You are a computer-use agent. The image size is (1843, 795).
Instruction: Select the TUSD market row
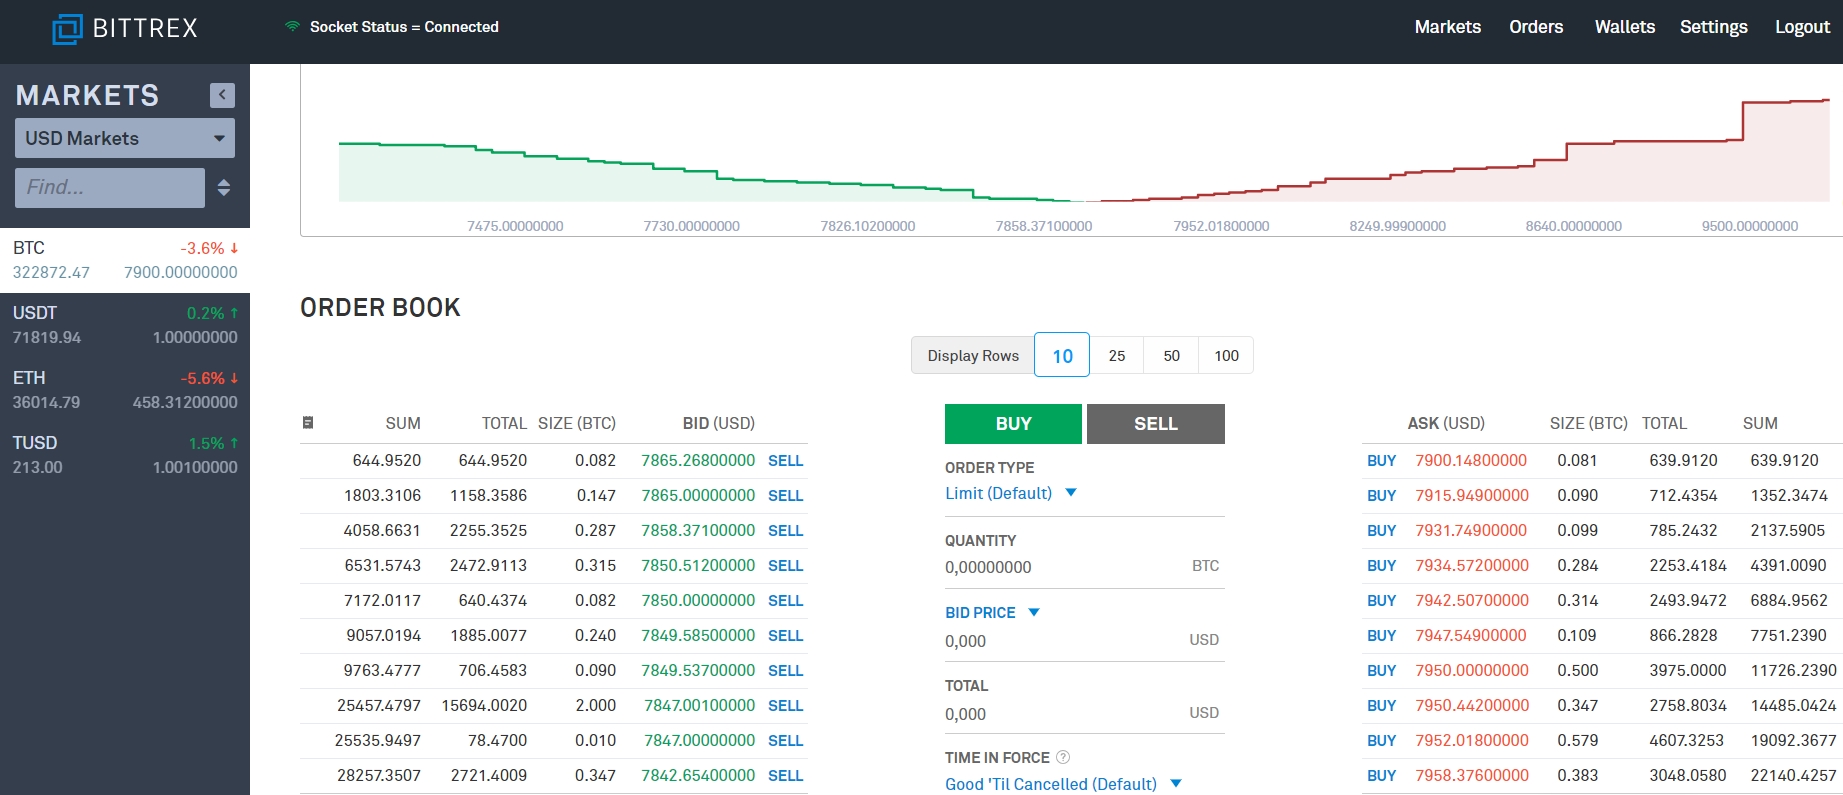pyautogui.click(x=125, y=455)
